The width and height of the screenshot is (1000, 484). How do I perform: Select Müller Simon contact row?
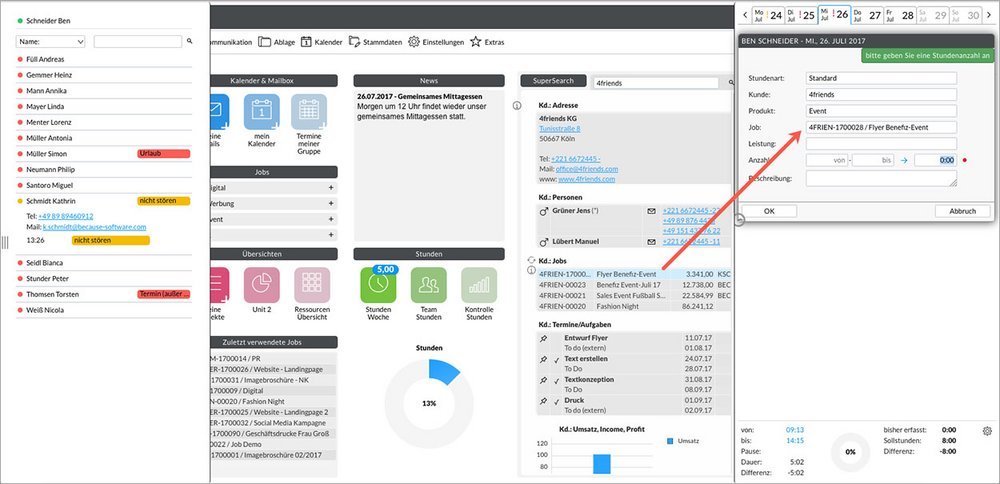(x=104, y=154)
